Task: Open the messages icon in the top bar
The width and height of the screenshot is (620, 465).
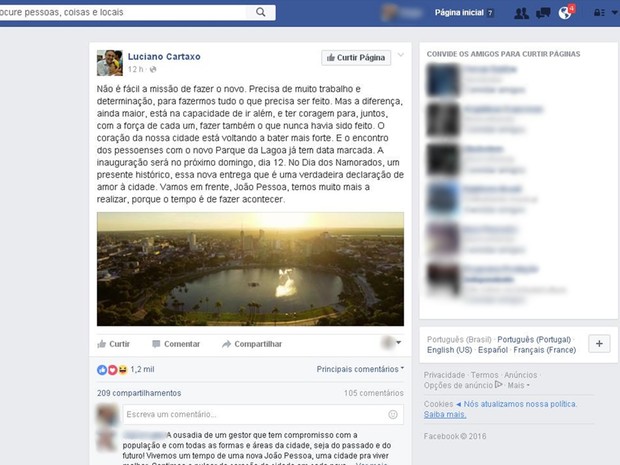Action: (543, 13)
